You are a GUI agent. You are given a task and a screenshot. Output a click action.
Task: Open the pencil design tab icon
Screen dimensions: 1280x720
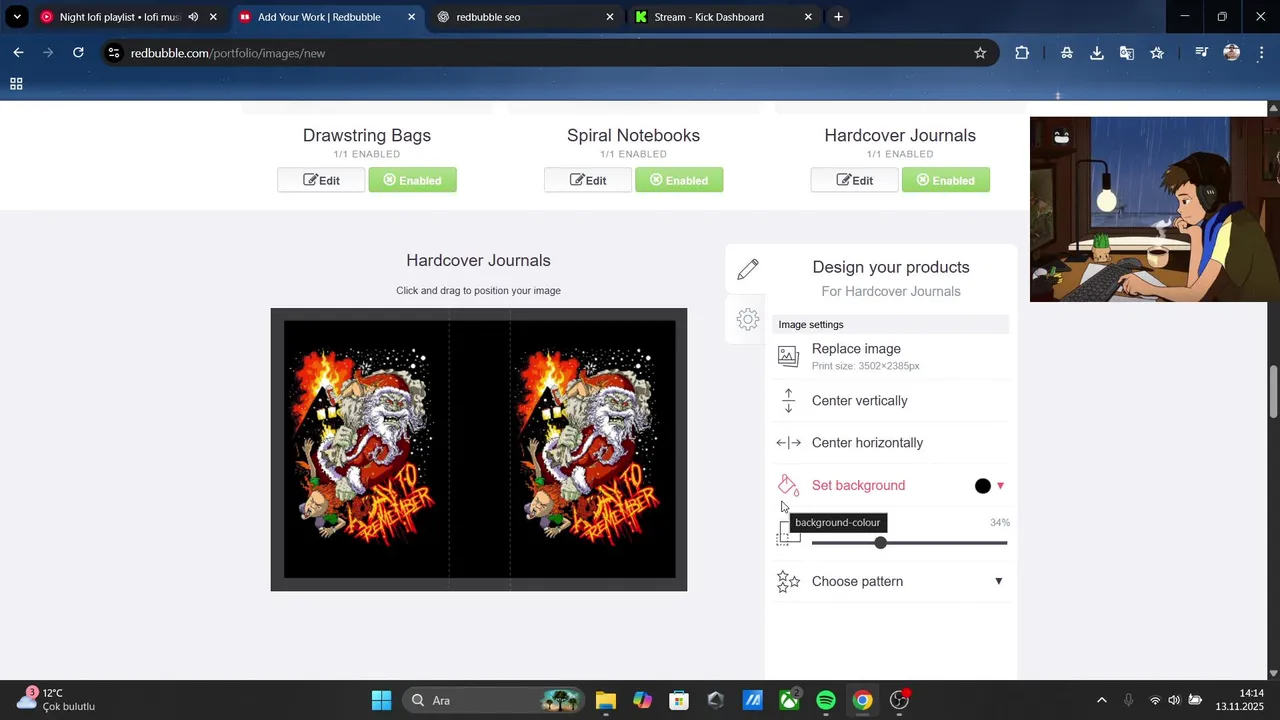(748, 269)
